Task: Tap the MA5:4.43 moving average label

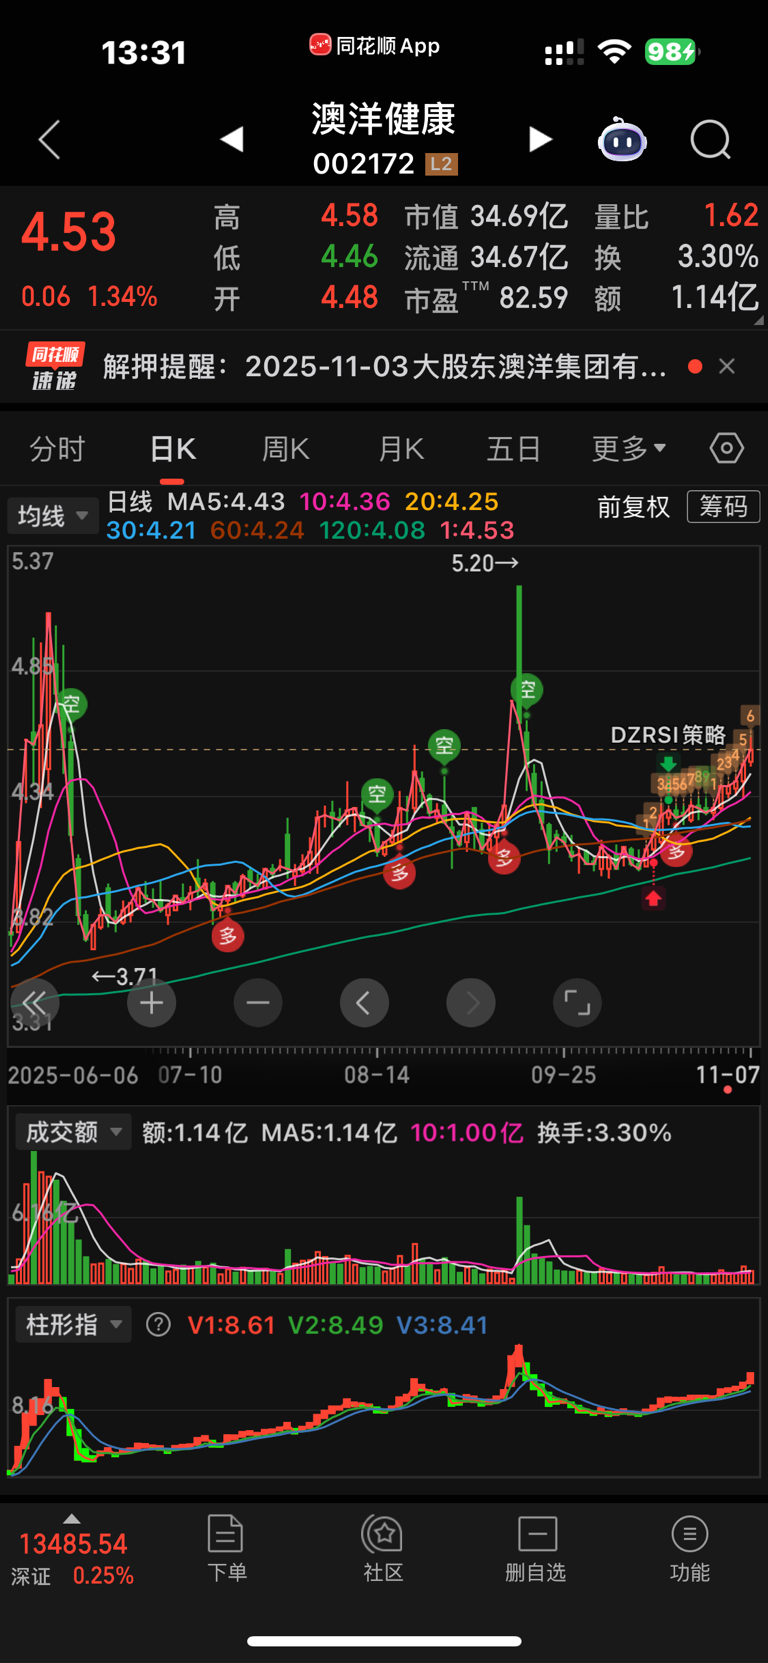Action: 226,501
